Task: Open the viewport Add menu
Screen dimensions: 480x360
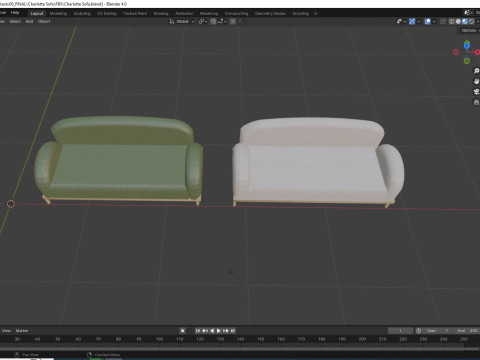Action: [x=29, y=21]
